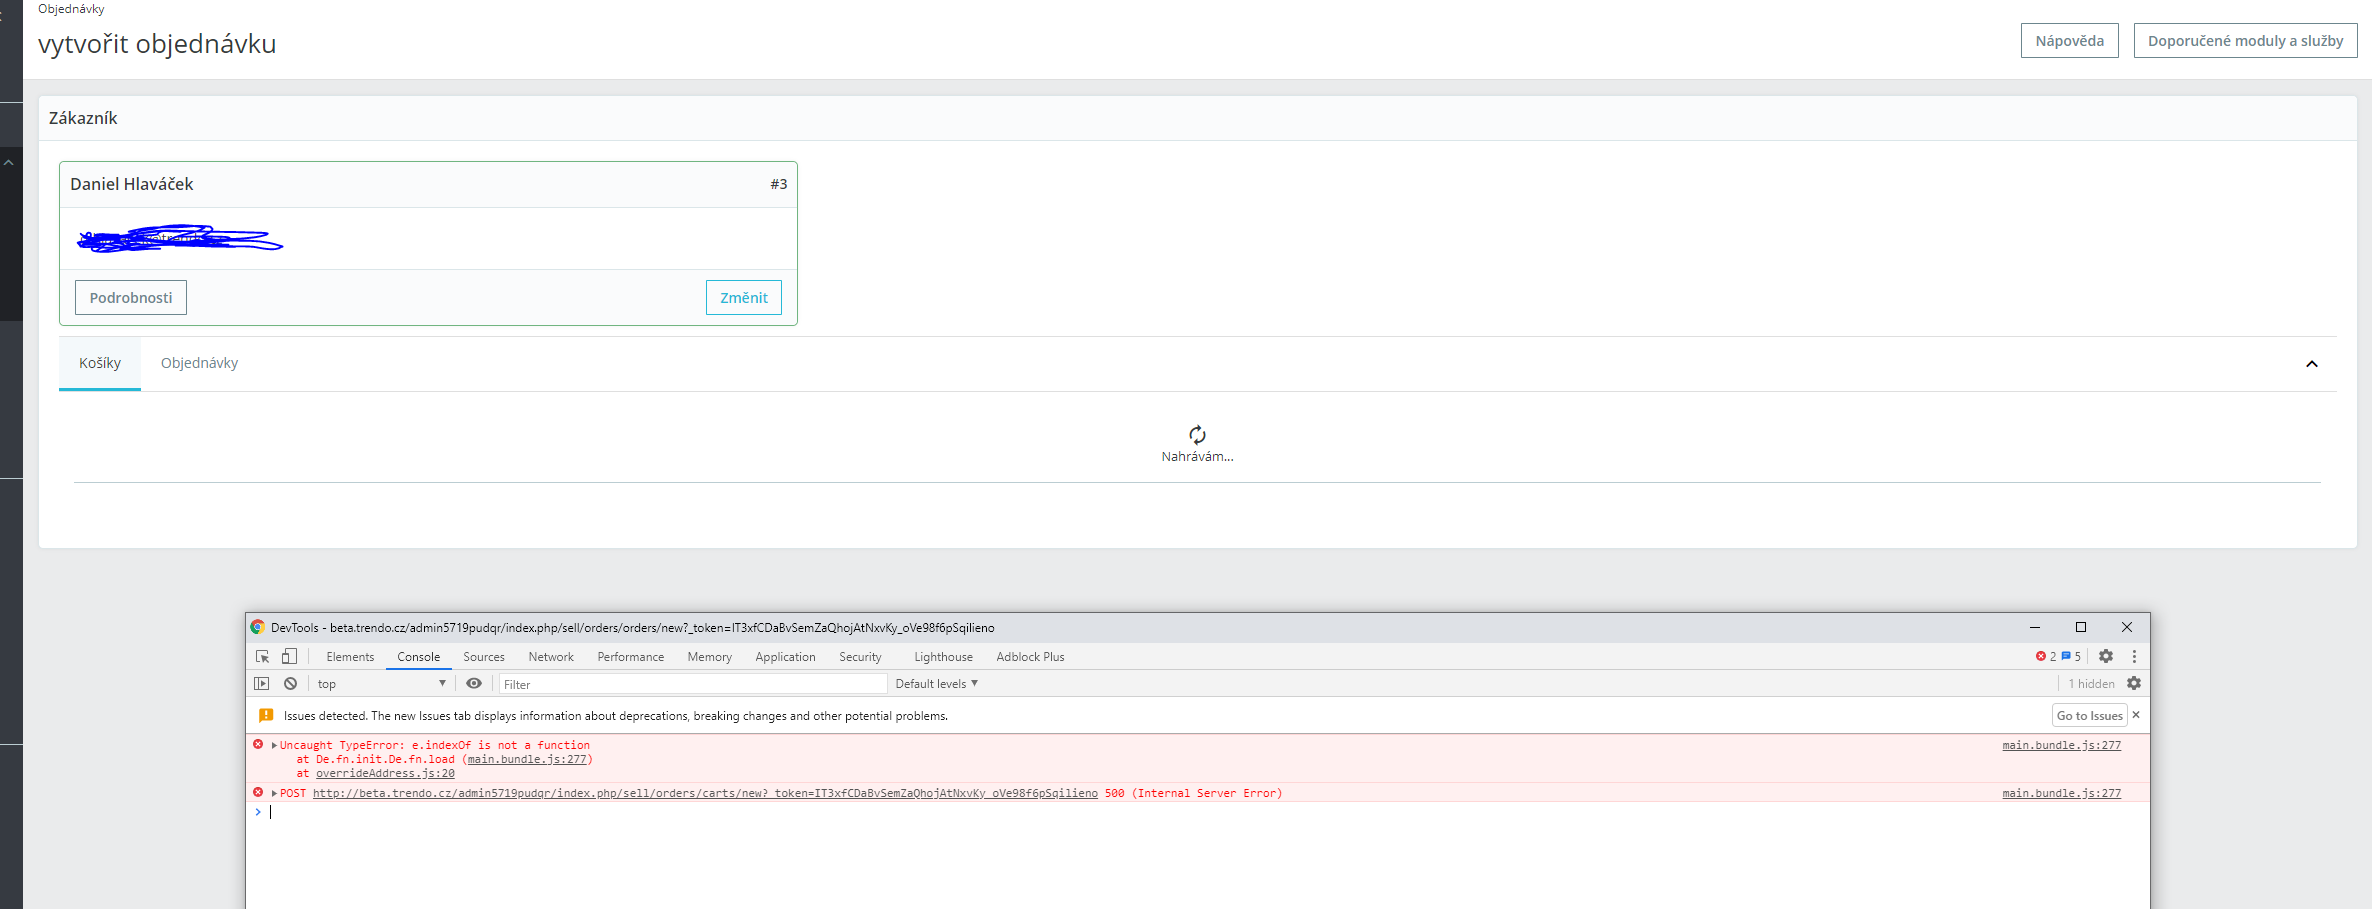Screen dimensions: 2372x909
Task: Clear the console with the ban icon
Action: pyautogui.click(x=290, y=684)
